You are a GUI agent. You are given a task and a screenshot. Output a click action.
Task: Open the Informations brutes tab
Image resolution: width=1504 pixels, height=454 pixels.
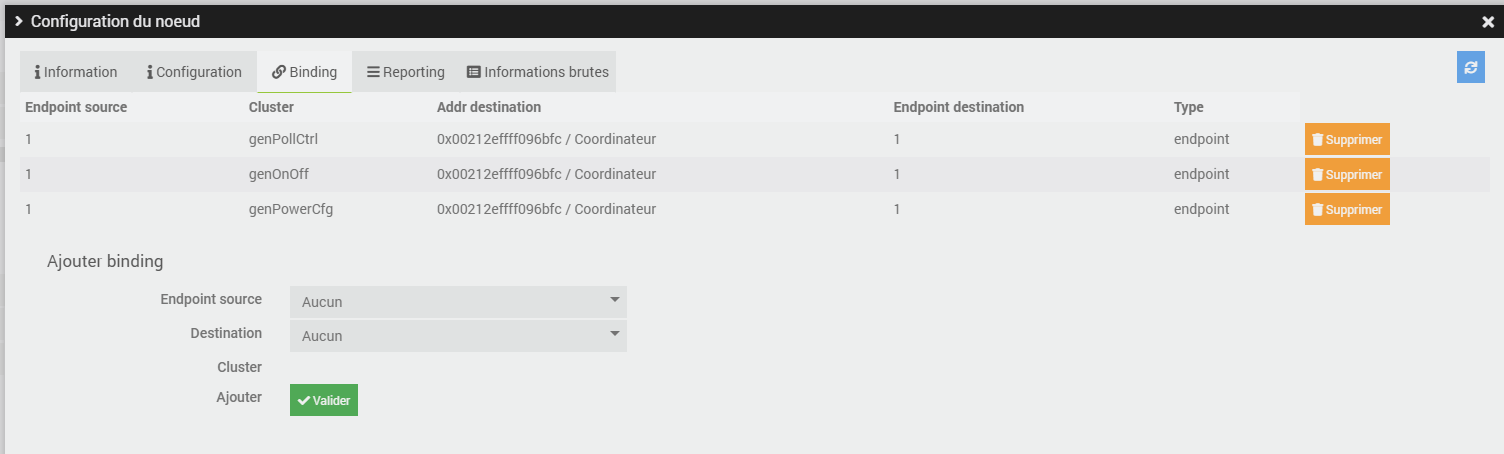pos(537,72)
